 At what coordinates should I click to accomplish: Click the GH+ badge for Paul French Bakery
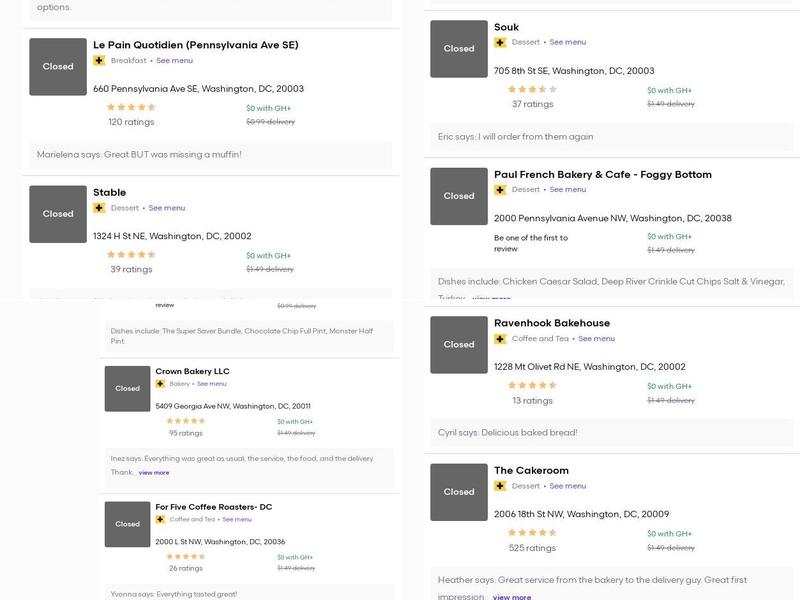point(500,189)
